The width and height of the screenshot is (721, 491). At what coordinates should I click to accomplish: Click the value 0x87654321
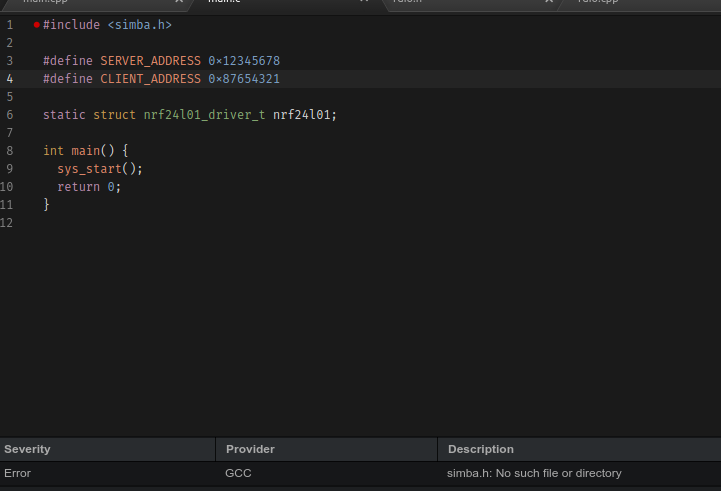point(244,79)
